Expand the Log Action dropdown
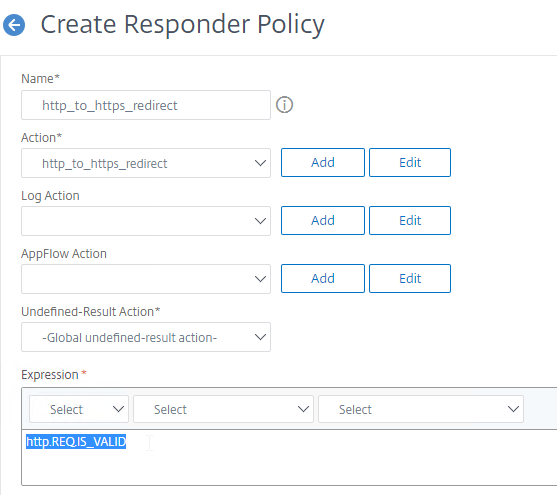The height and width of the screenshot is (495, 557). click(146, 221)
